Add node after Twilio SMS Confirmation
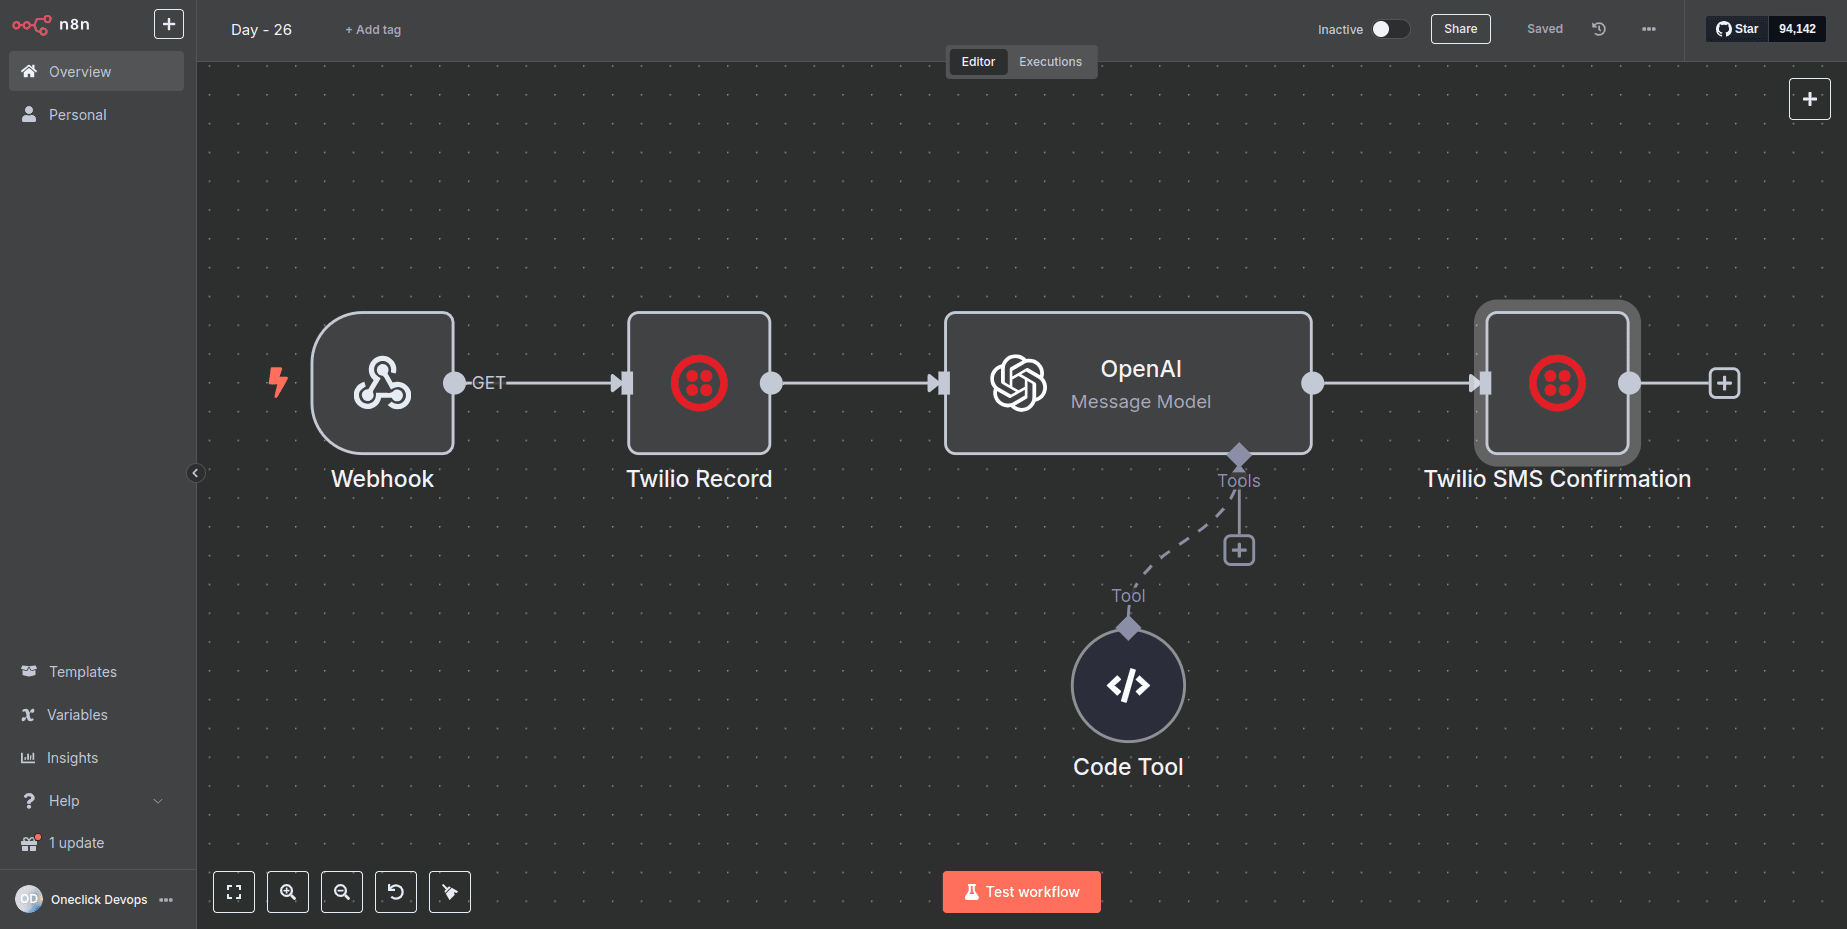The width and height of the screenshot is (1847, 929). pyautogui.click(x=1724, y=383)
